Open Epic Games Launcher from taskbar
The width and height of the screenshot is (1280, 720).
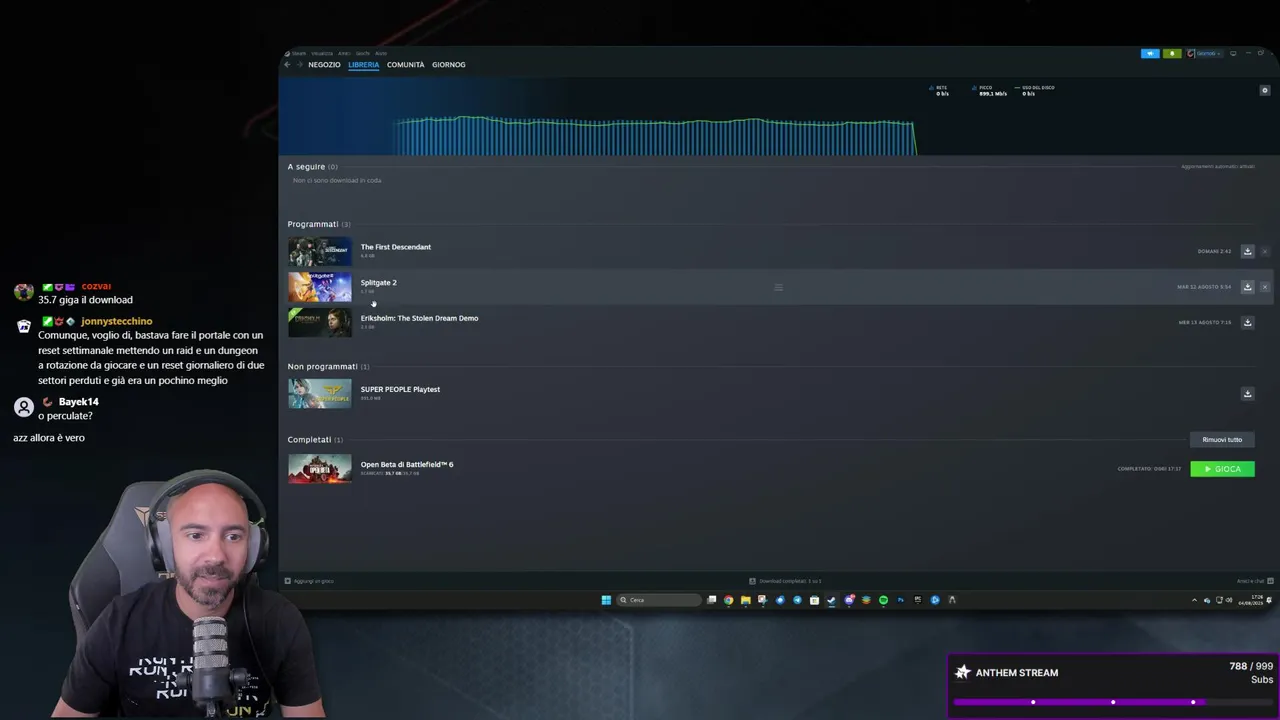point(917,600)
